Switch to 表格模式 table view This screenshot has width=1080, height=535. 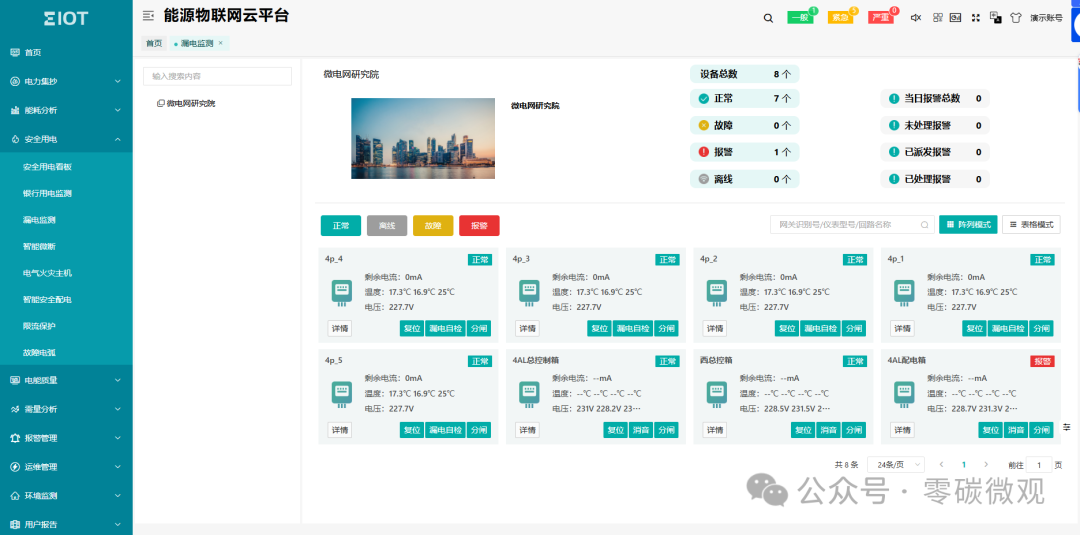[x=1031, y=224]
